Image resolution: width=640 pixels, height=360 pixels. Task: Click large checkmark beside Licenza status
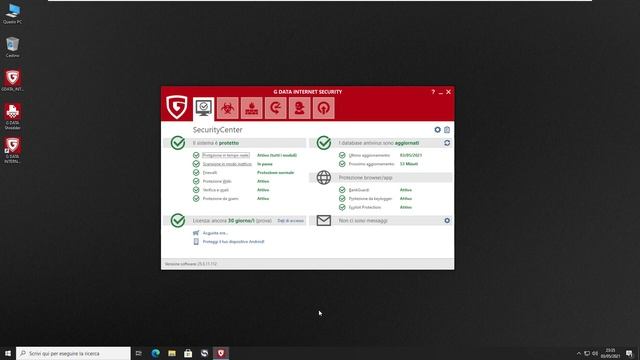(x=178, y=220)
